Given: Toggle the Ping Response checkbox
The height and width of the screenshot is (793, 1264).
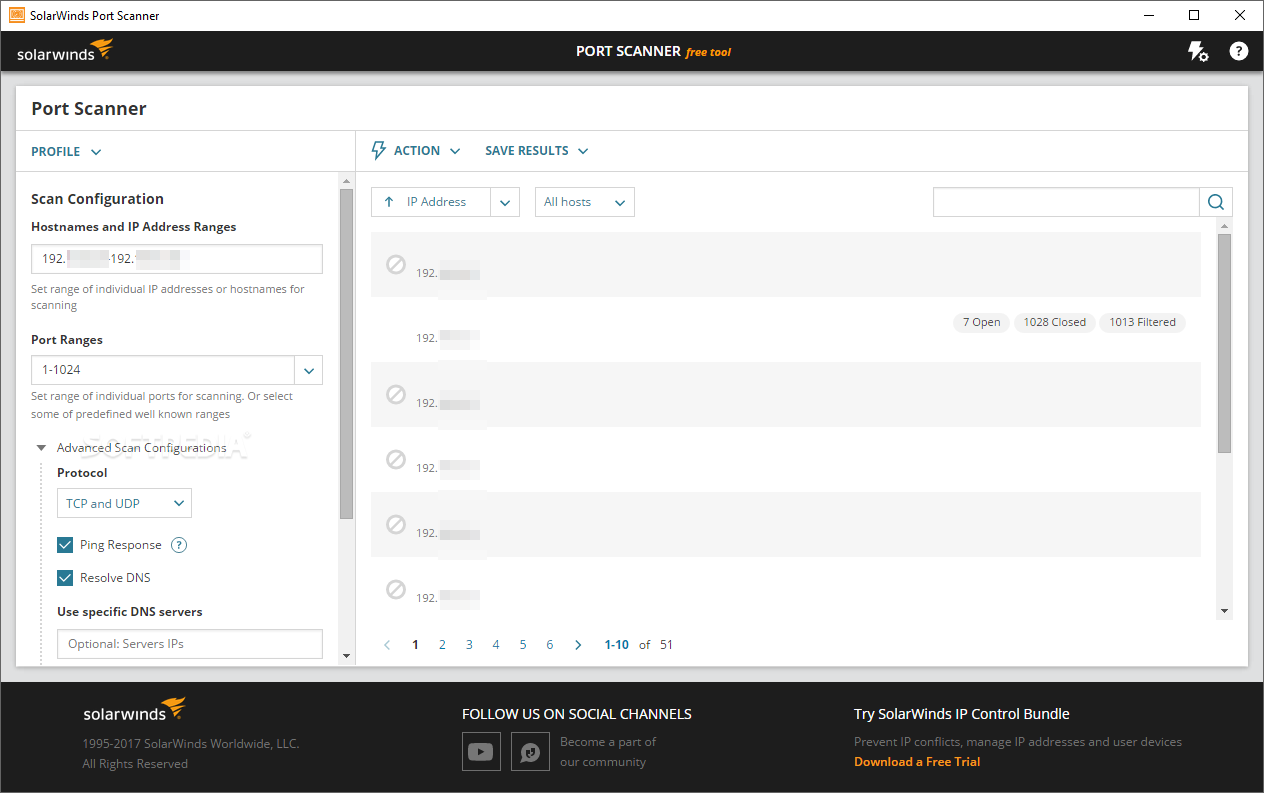Looking at the screenshot, I should (65, 545).
